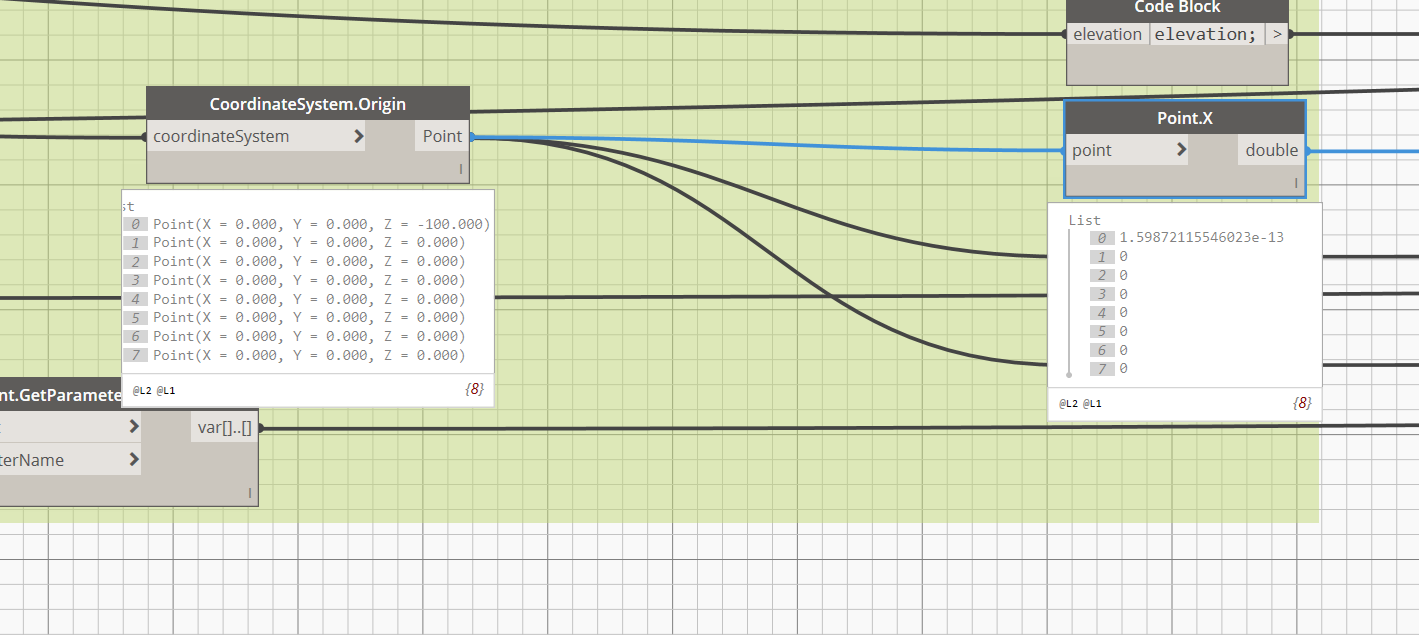Select row 6 value 0 in Point.X preview
Viewport: 1419px width, 635px height.
(1124, 350)
